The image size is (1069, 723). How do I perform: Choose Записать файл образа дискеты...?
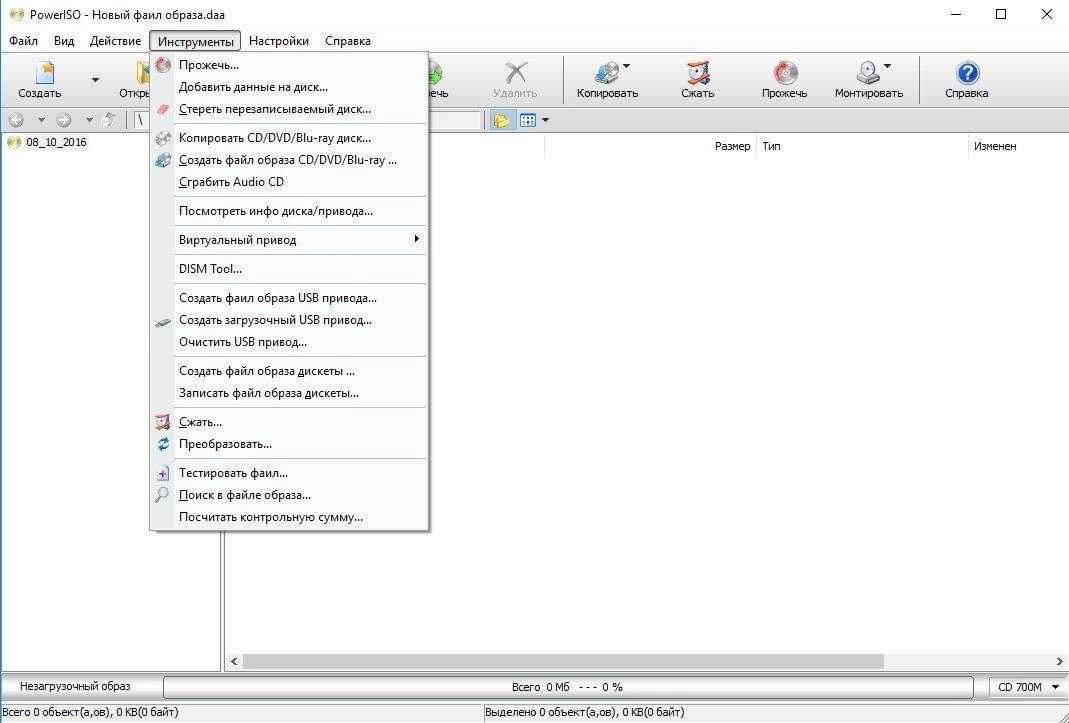click(x=290, y=394)
